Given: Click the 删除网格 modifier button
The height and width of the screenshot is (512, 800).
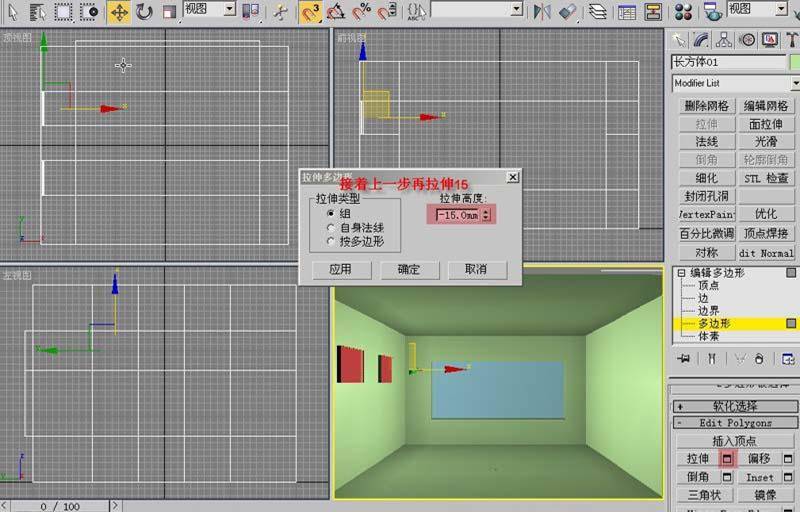Looking at the screenshot, I should pos(707,106).
